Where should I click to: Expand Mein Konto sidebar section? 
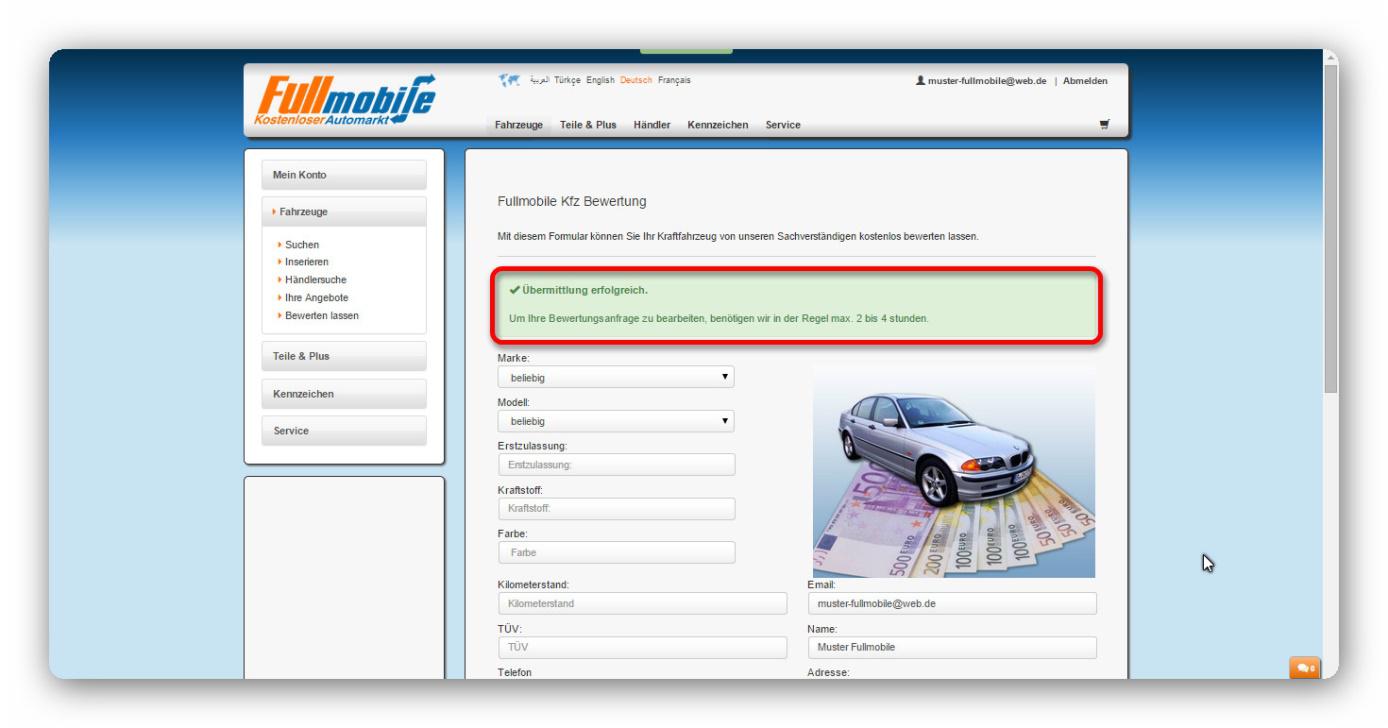344,175
